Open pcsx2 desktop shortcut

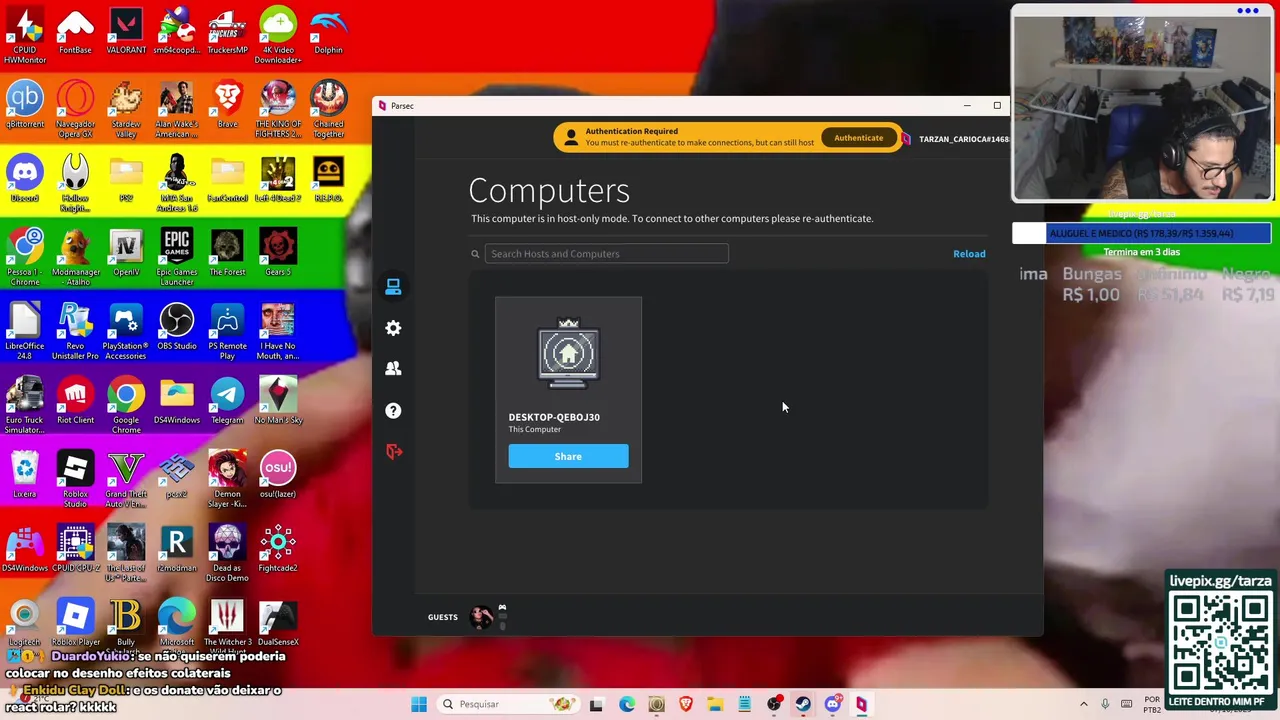177,474
